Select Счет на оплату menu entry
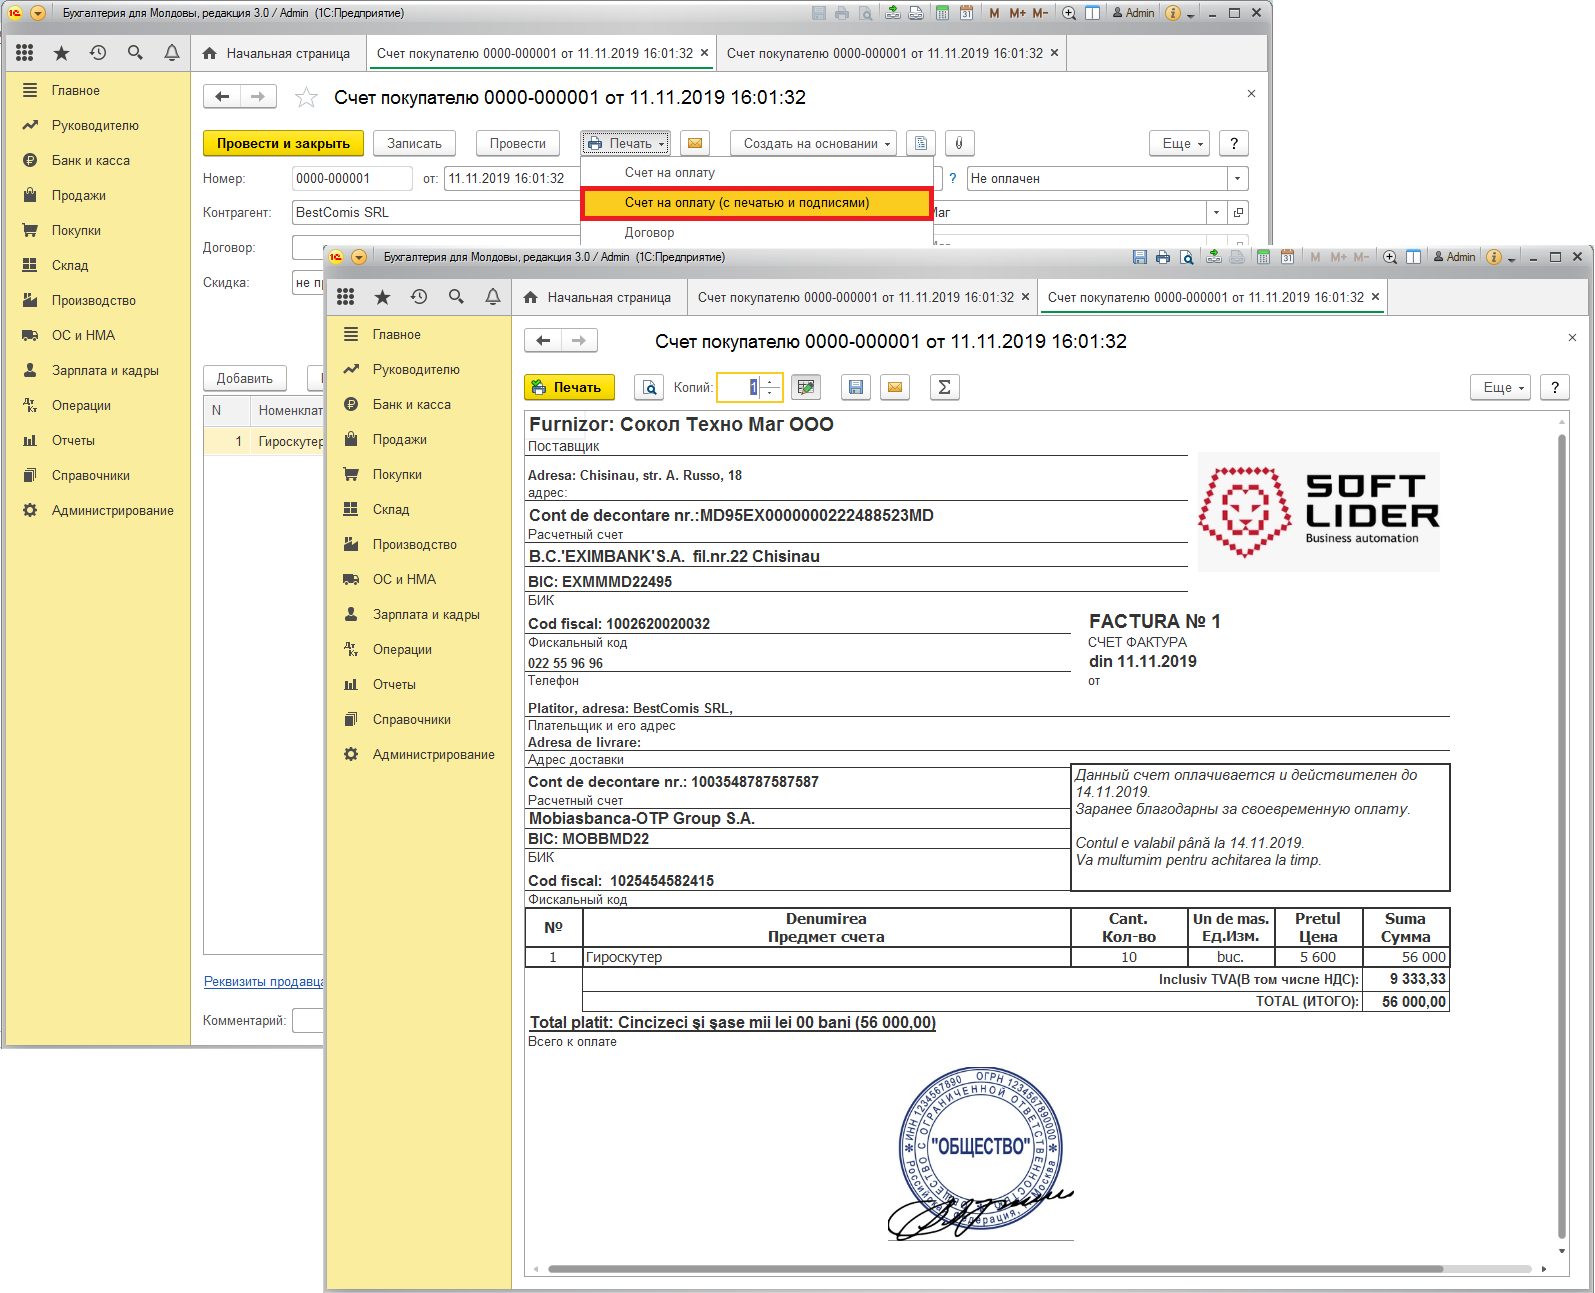 [x=670, y=172]
